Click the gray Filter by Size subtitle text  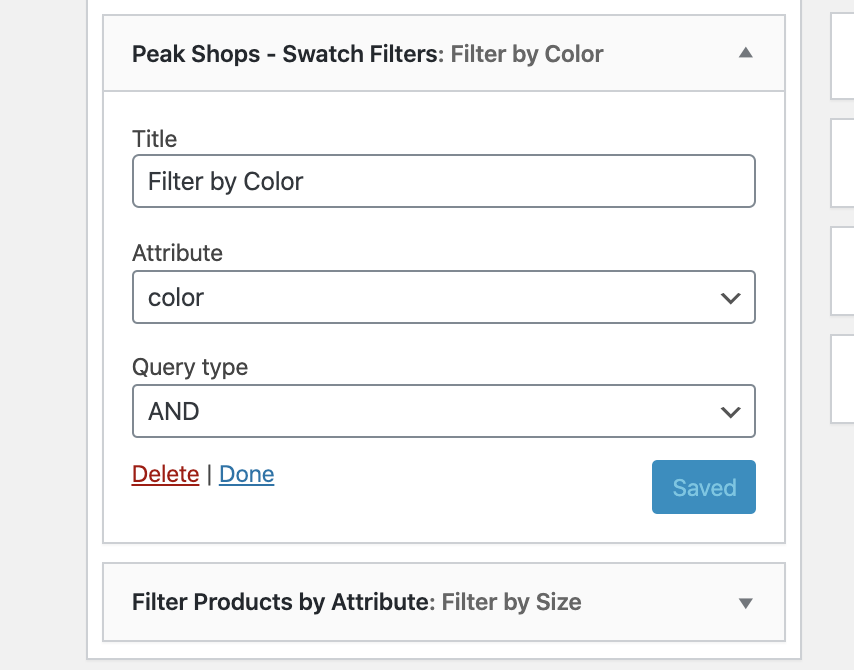(511, 602)
